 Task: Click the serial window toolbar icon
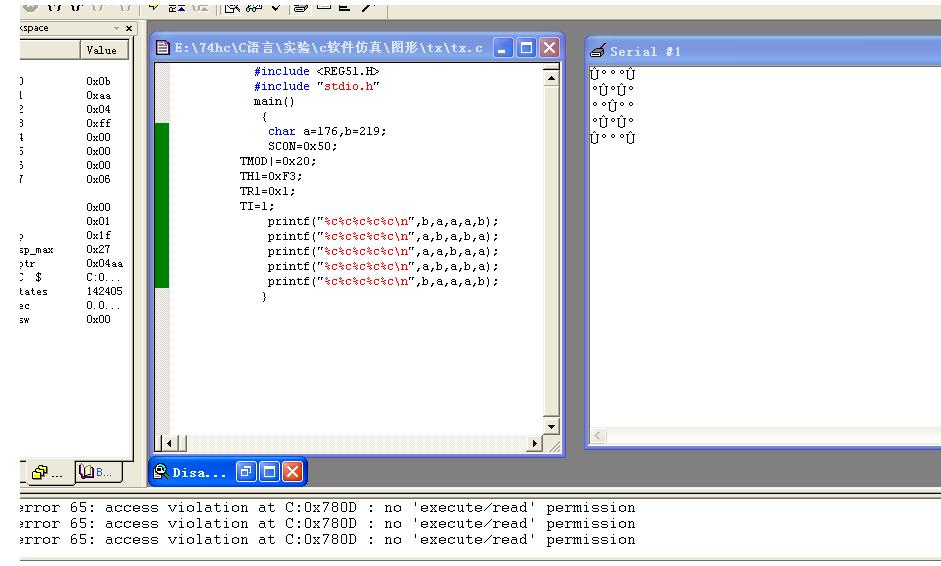pos(301,7)
